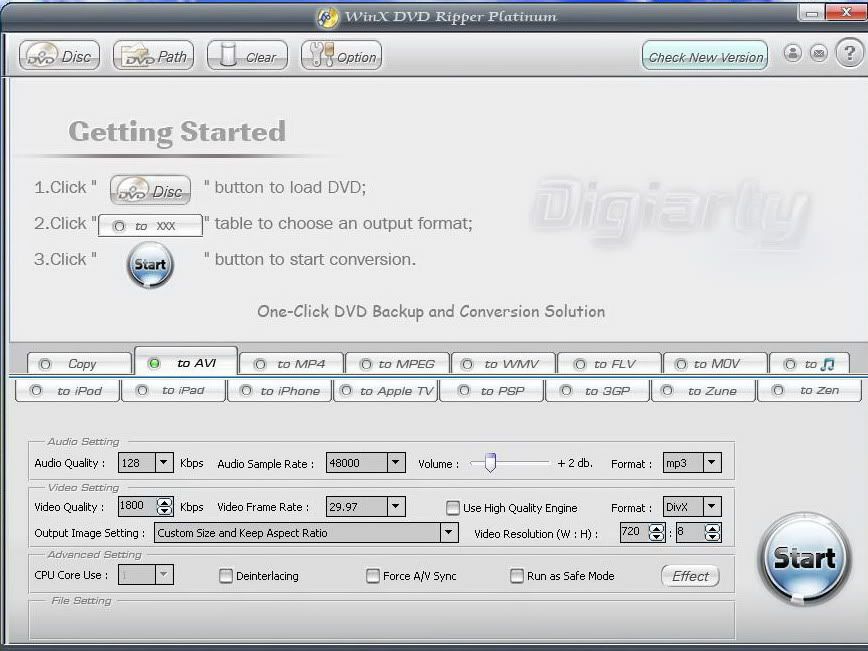The image size is (868, 651).
Task: Open the Effect settings button
Action: (x=690, y=576)
